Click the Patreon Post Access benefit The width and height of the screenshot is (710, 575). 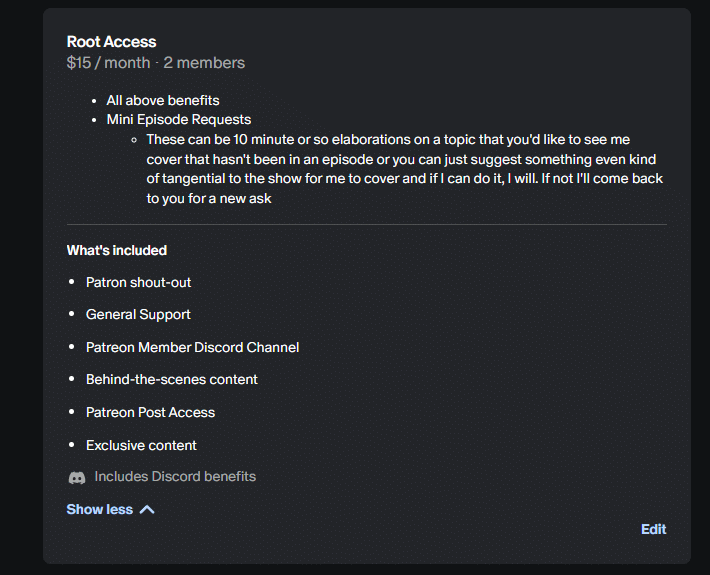150,412
